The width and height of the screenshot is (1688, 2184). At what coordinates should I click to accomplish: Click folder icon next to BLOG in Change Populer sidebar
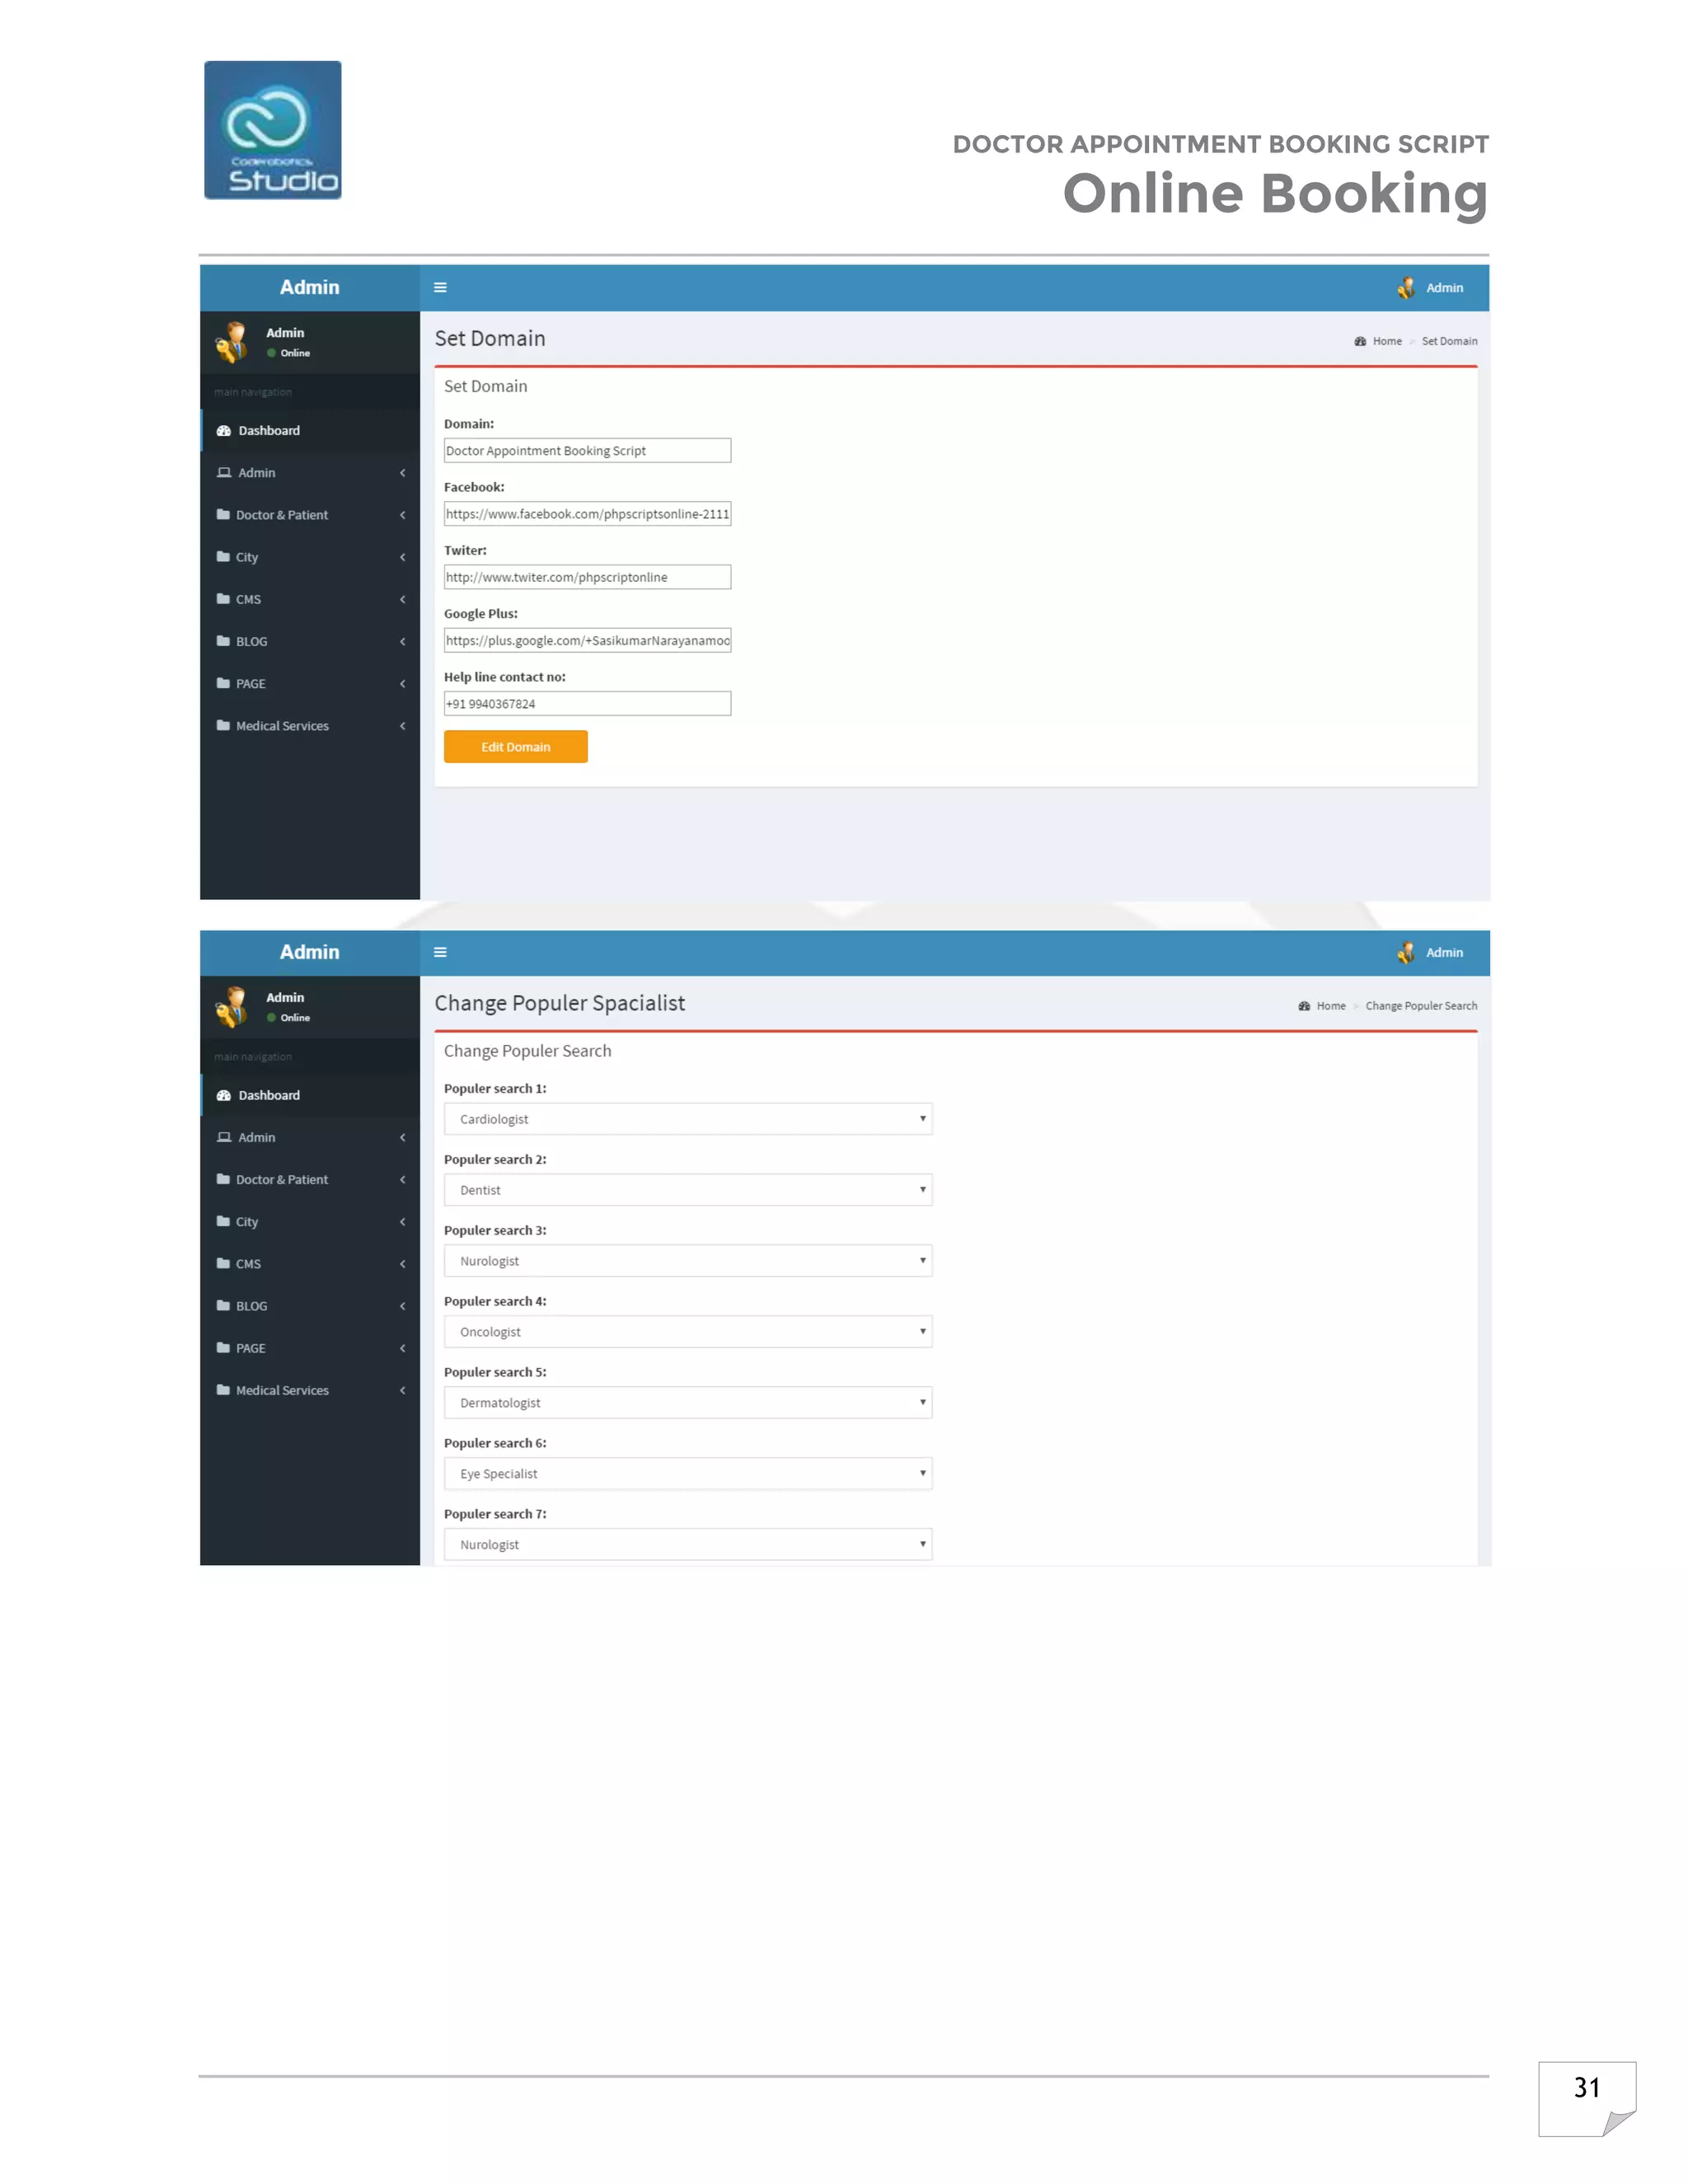(x=223, y=1306)
